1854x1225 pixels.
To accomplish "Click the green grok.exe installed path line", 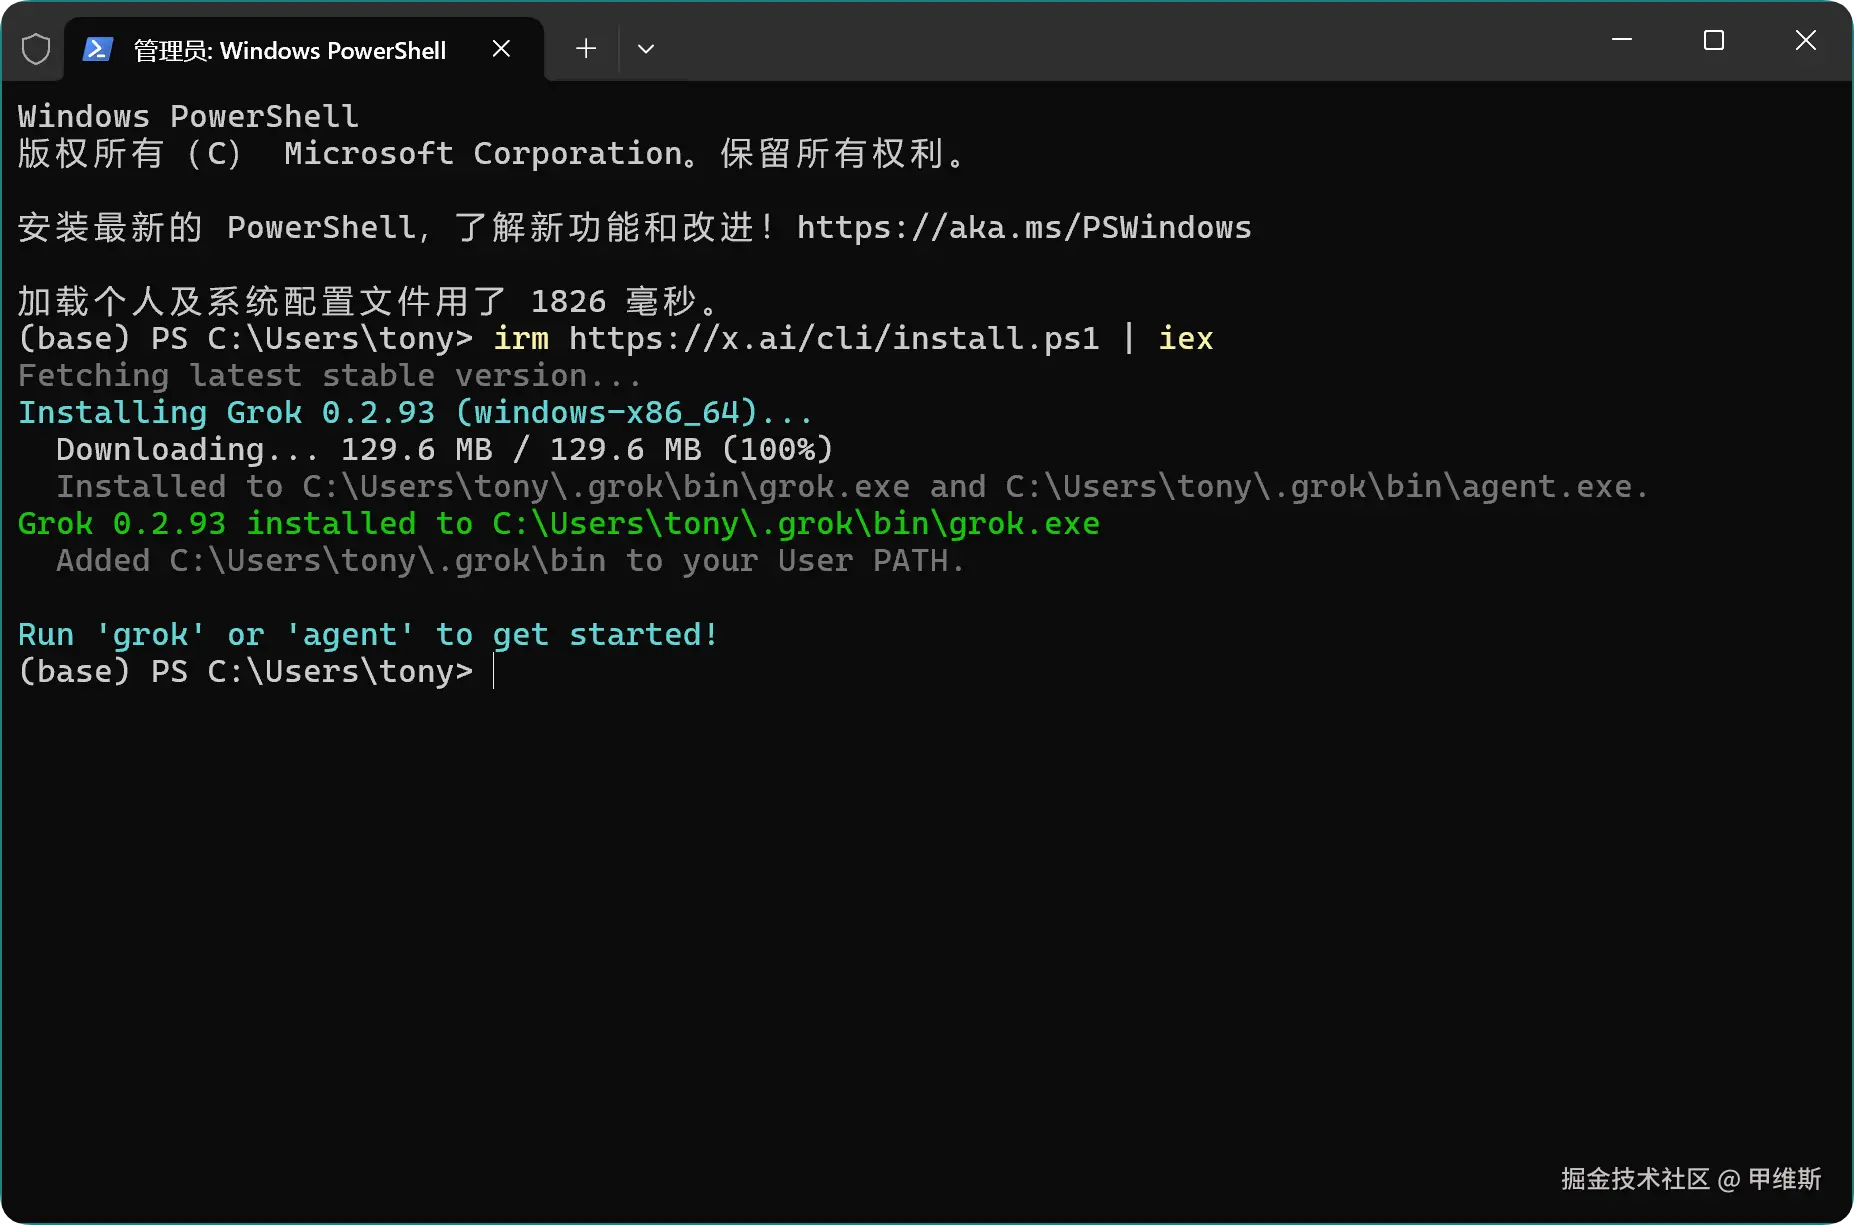I will pos(559,524).
